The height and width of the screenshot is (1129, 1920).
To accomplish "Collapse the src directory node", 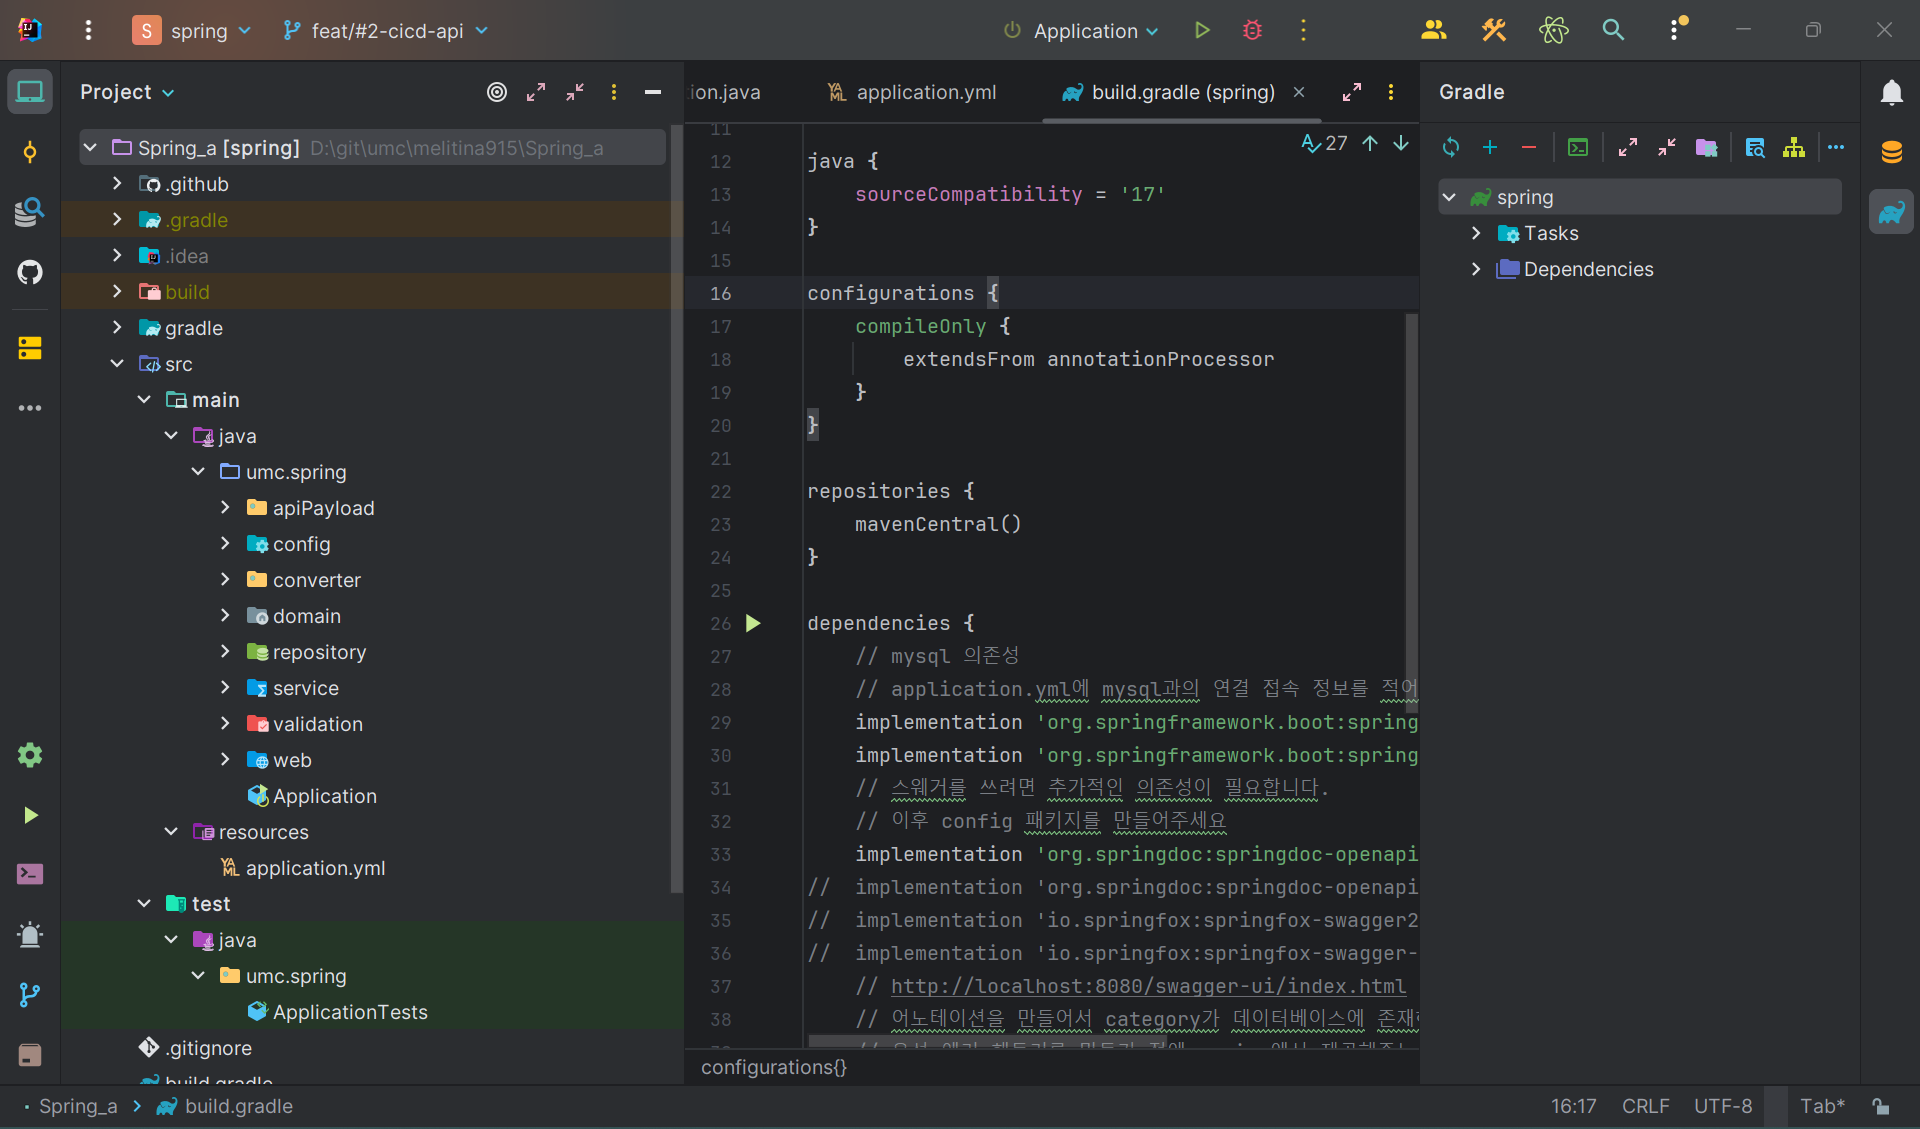I will (x=117, y=364).
